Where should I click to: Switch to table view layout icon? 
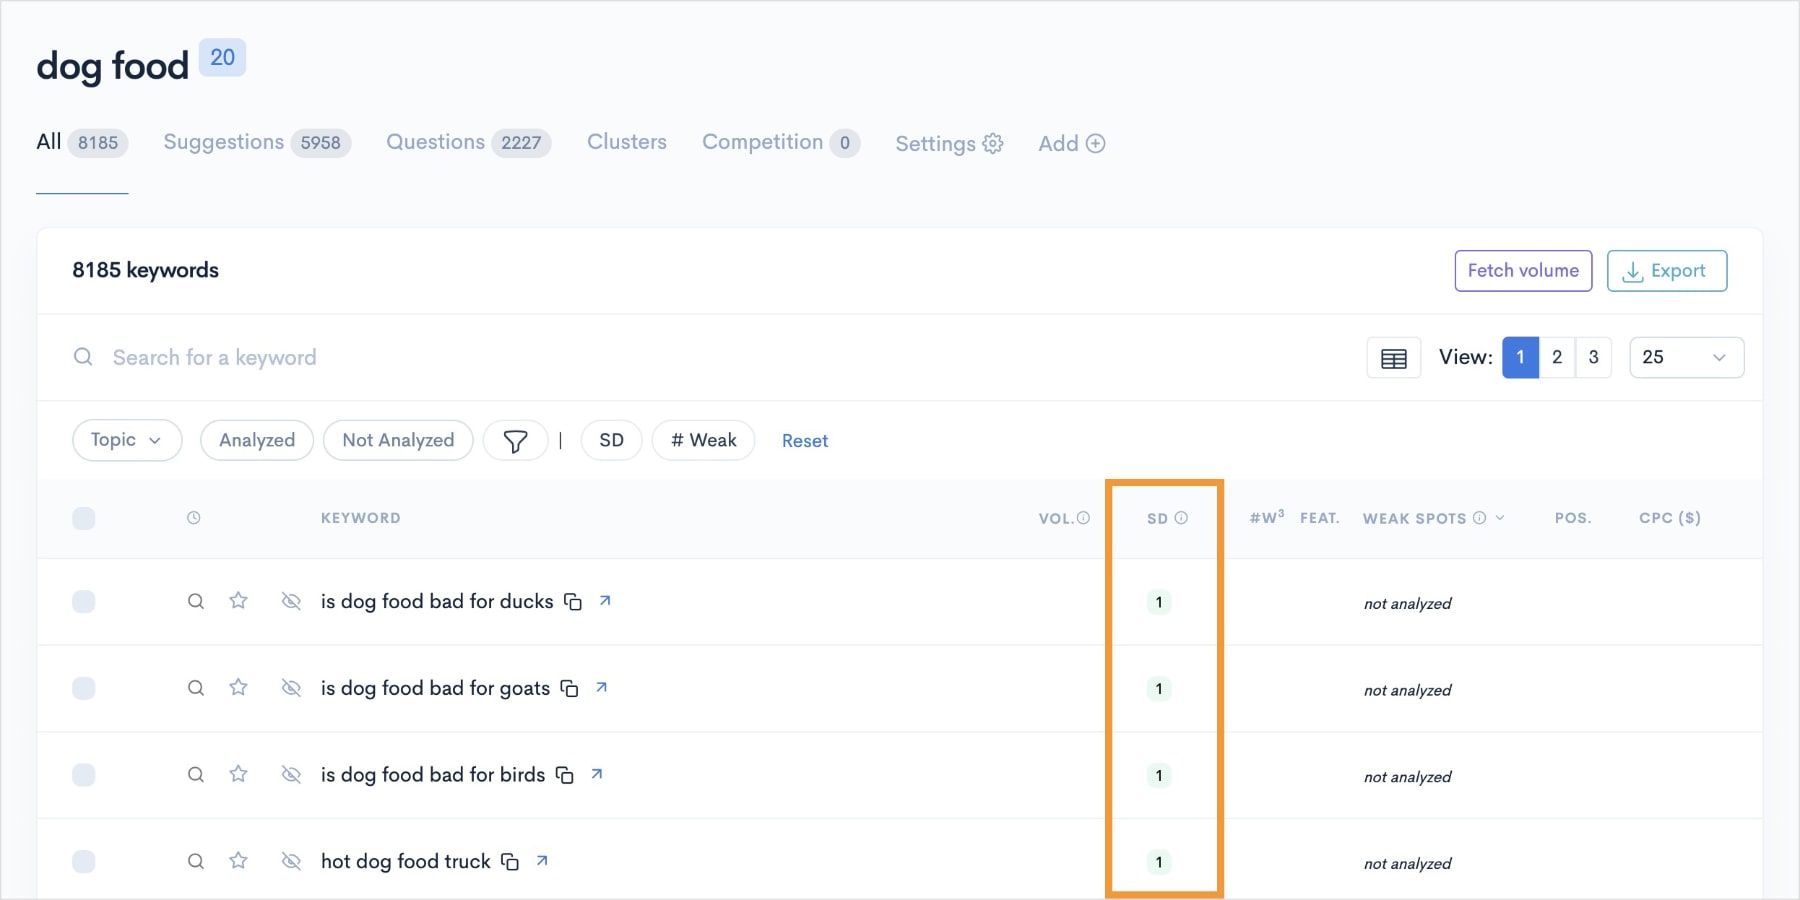1393,357
